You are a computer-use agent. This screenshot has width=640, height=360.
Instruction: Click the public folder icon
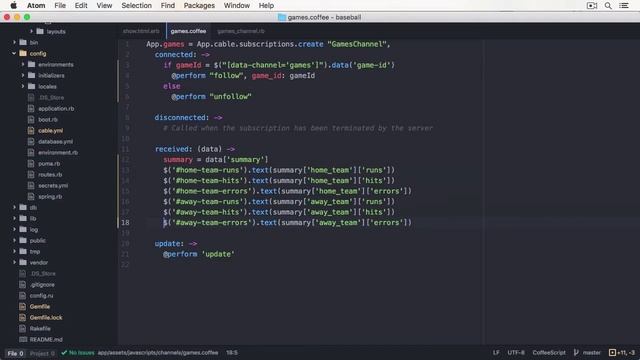click(x=23, y=240)
